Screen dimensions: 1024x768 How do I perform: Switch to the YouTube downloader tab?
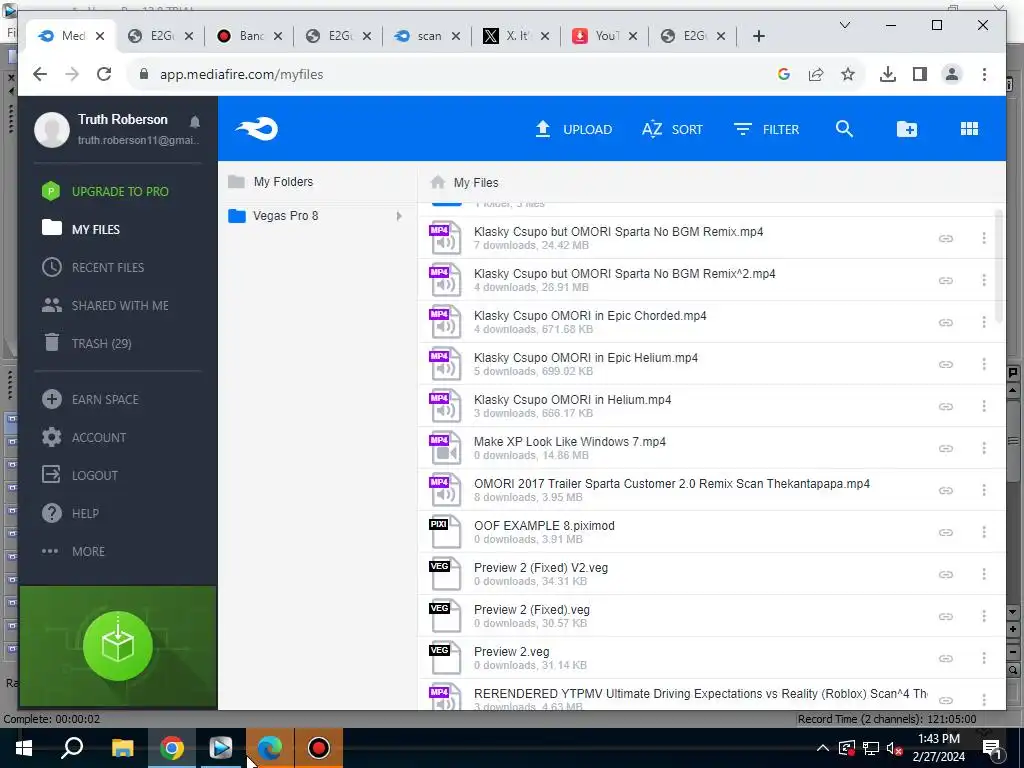click(x=605, y=36)
